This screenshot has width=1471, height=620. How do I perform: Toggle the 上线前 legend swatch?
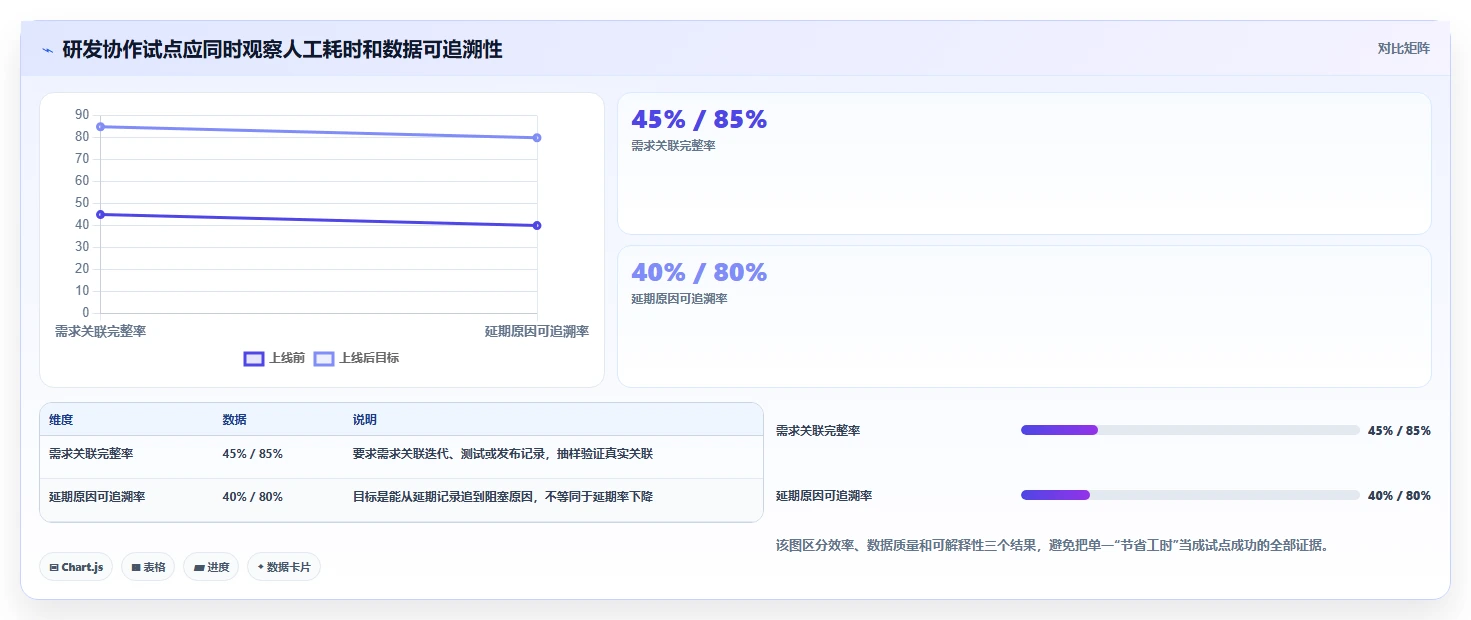tap(254, 358)
